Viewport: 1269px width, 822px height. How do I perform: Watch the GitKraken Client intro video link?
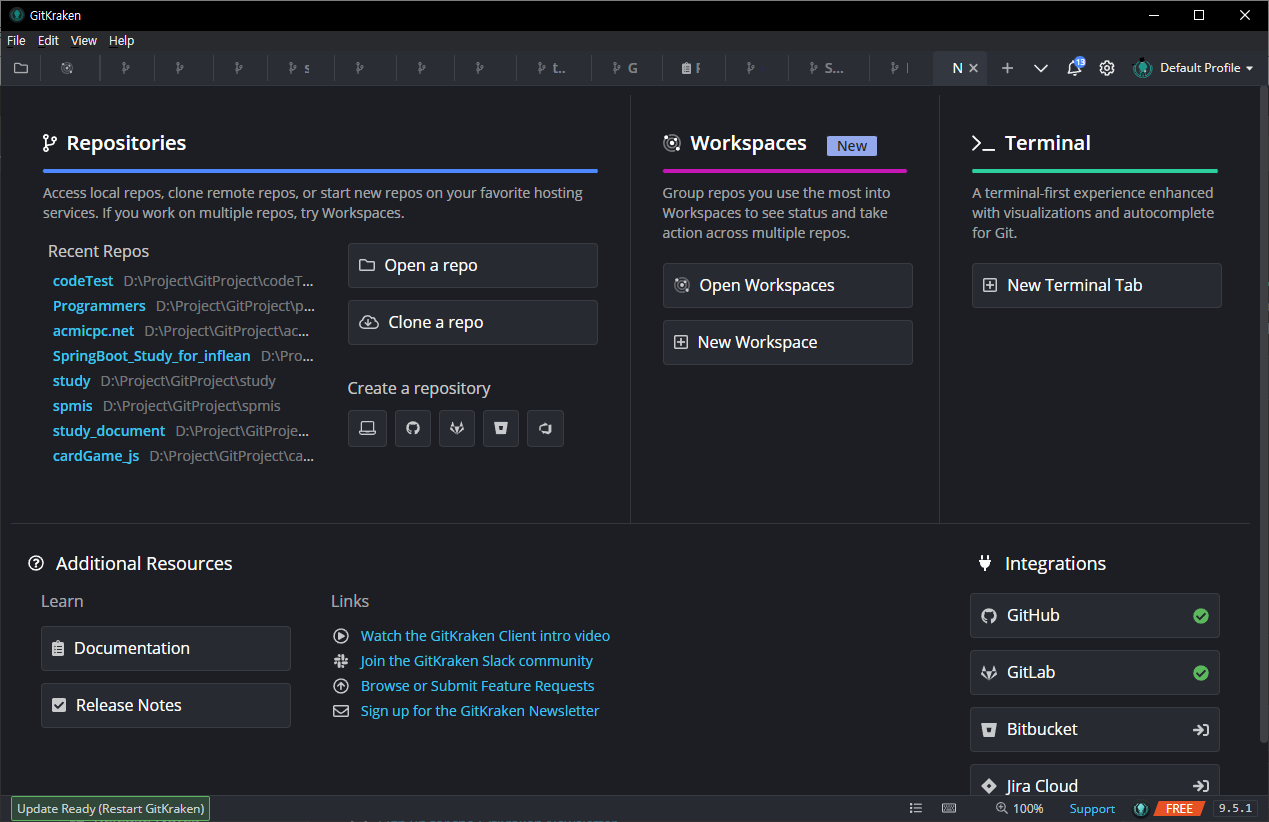point(485,636)
